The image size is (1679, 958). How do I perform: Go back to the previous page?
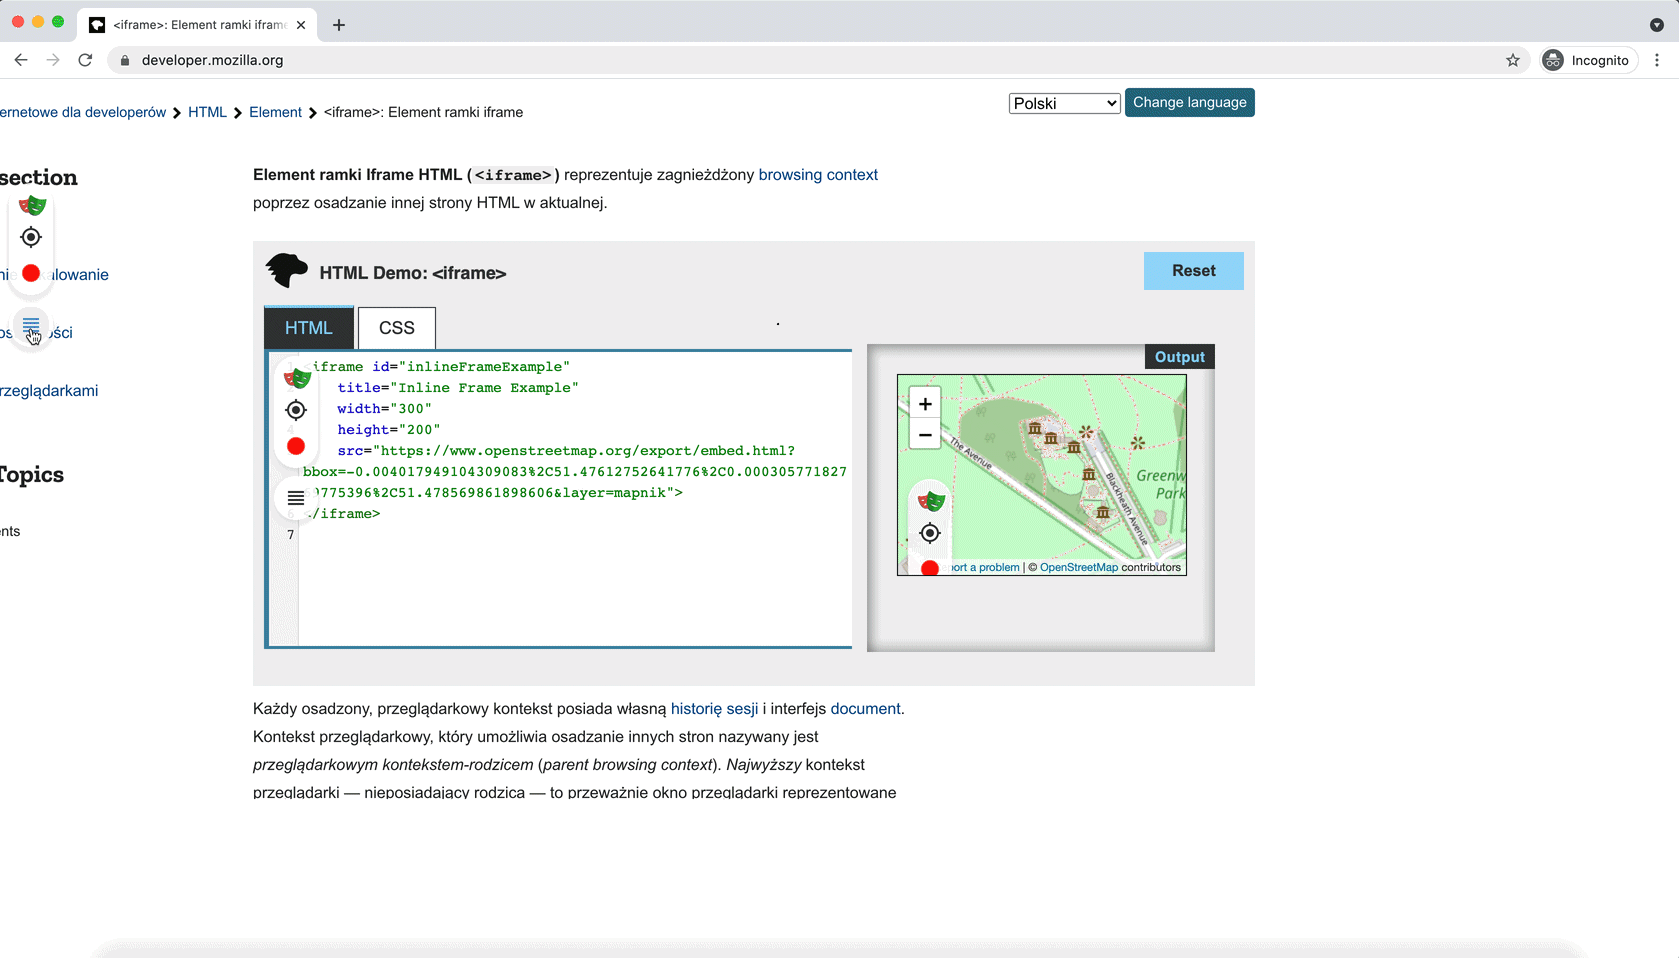[21, 60]
